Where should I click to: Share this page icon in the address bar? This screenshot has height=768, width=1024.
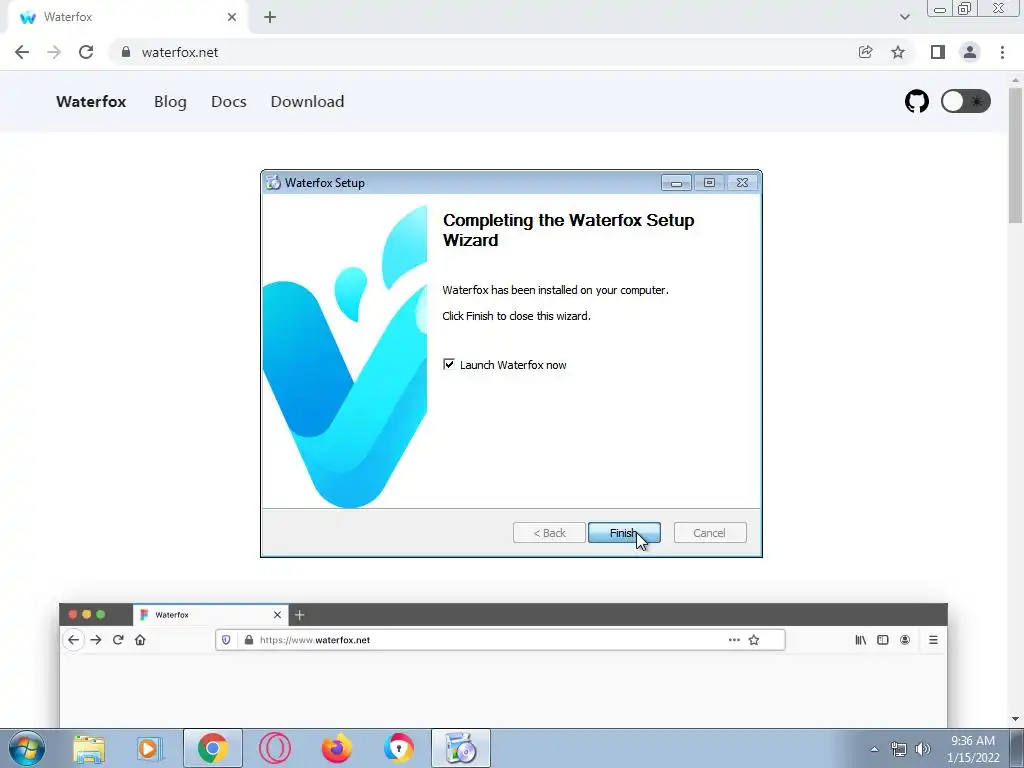(866, 52)
